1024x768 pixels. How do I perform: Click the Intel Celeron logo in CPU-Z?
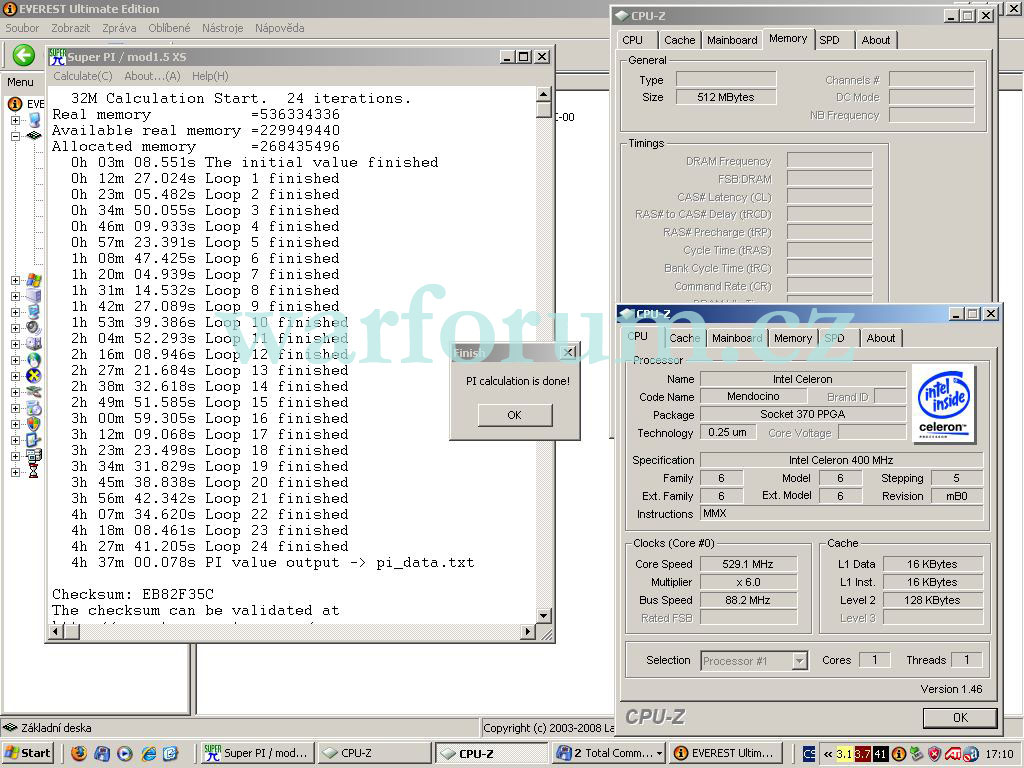click(x=944, y=404)
